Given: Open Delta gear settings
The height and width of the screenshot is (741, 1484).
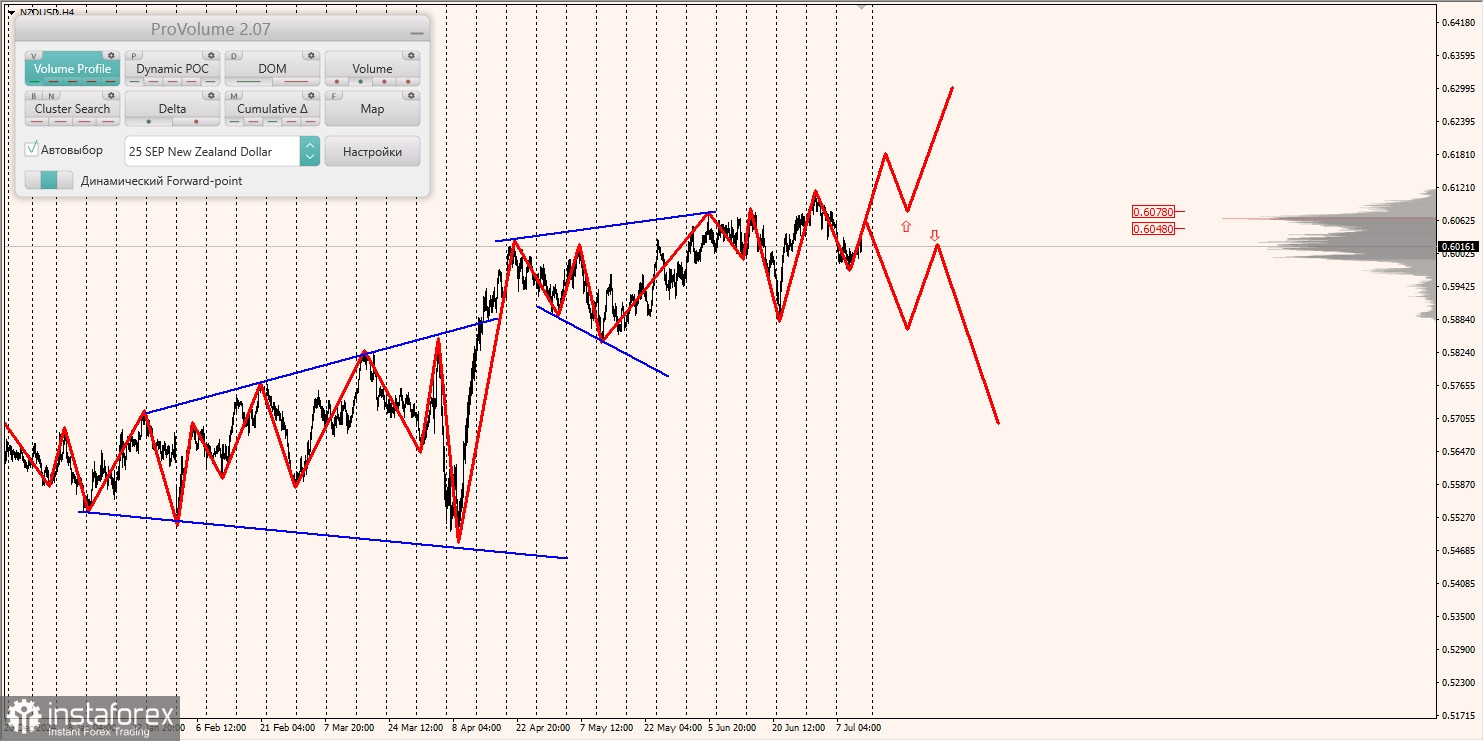Looking at the screenshot, I should [x=211, y=95].
